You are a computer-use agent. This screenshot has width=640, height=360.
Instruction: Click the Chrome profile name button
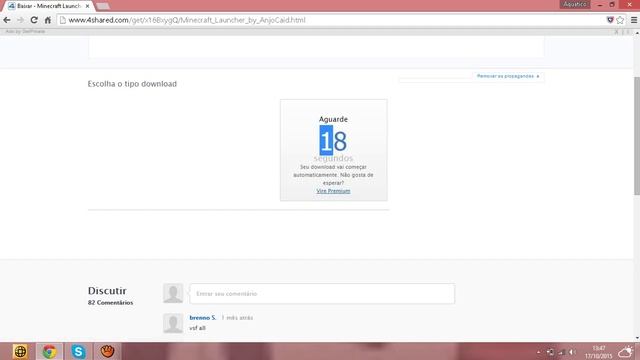(575, 4)
